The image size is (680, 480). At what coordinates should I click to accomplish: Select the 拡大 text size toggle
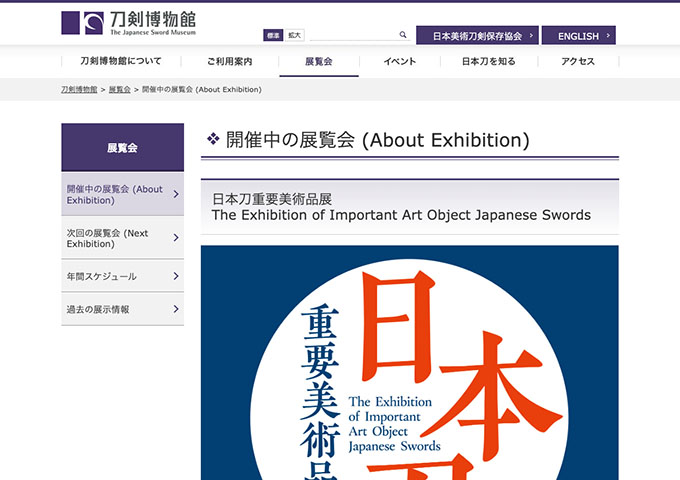point(294,35)
